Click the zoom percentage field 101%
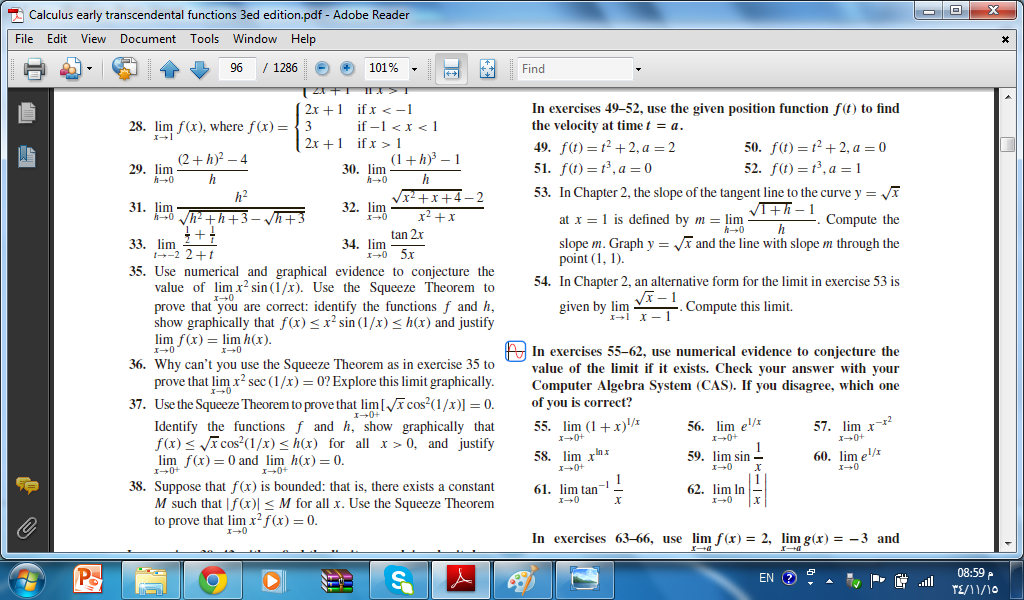This screenshot has width=1024, height=600. tap(385, 68)
